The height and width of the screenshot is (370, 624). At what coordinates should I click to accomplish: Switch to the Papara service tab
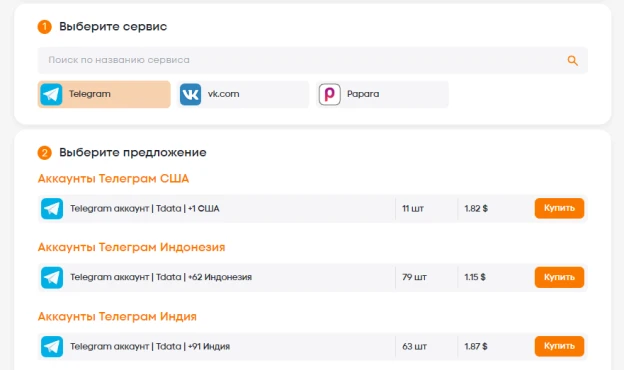[382, 94]
